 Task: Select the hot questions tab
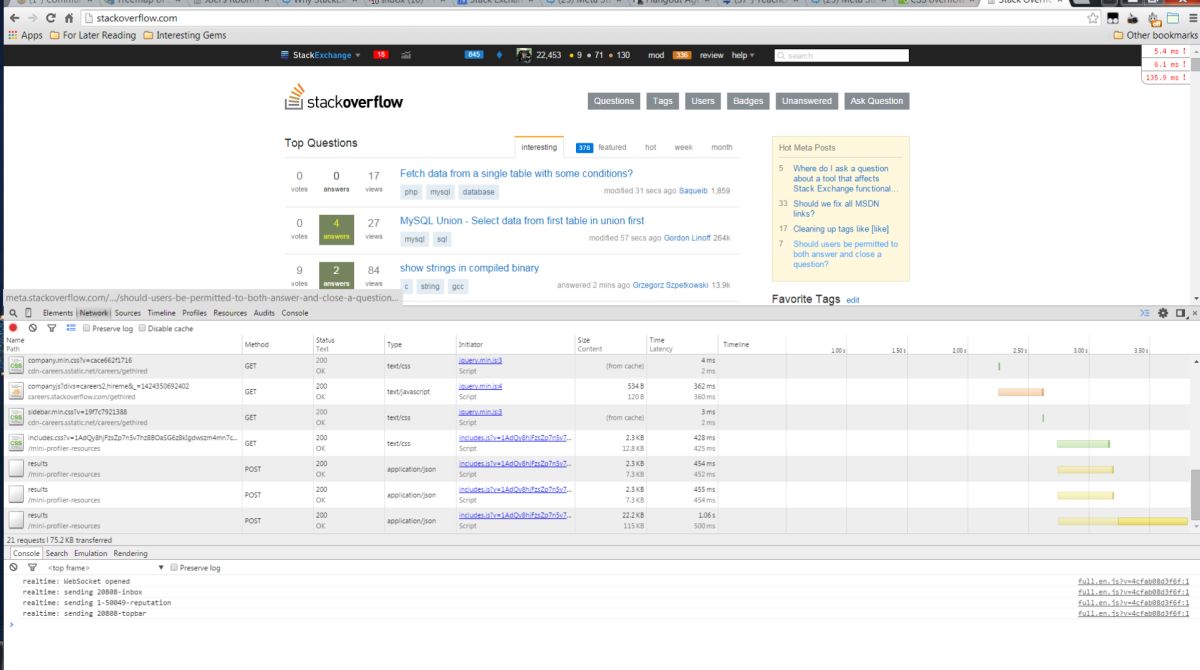(650, 147)
